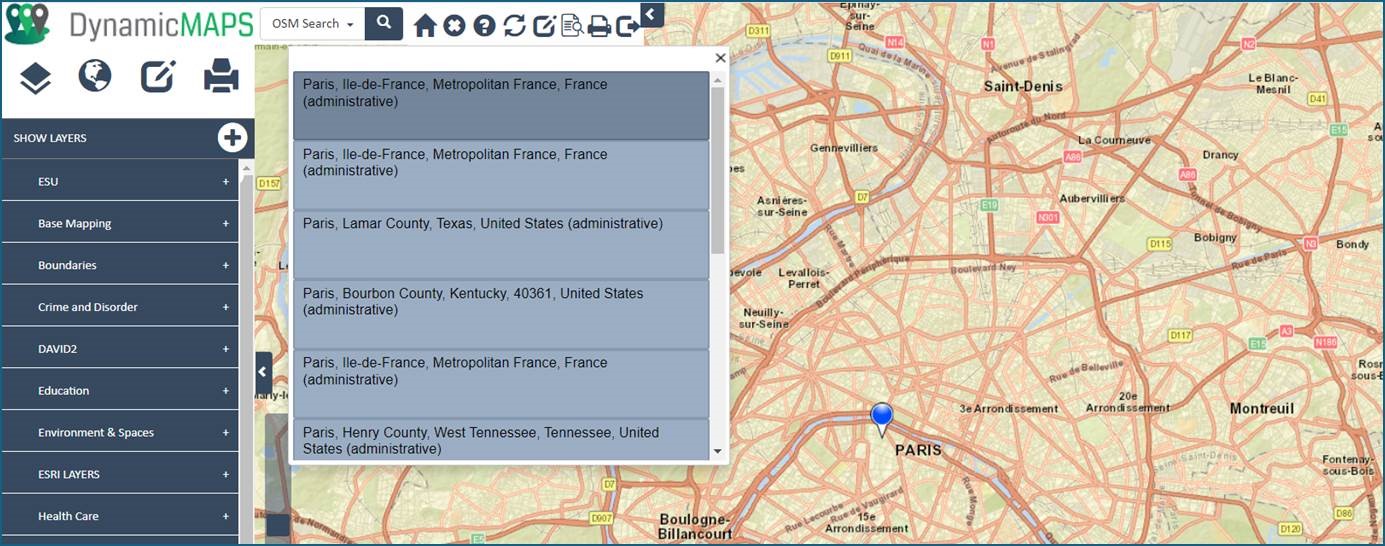Click Saint-Denis label on the map
Screen dimensions: 1385x546
(x=1023, y=86)
